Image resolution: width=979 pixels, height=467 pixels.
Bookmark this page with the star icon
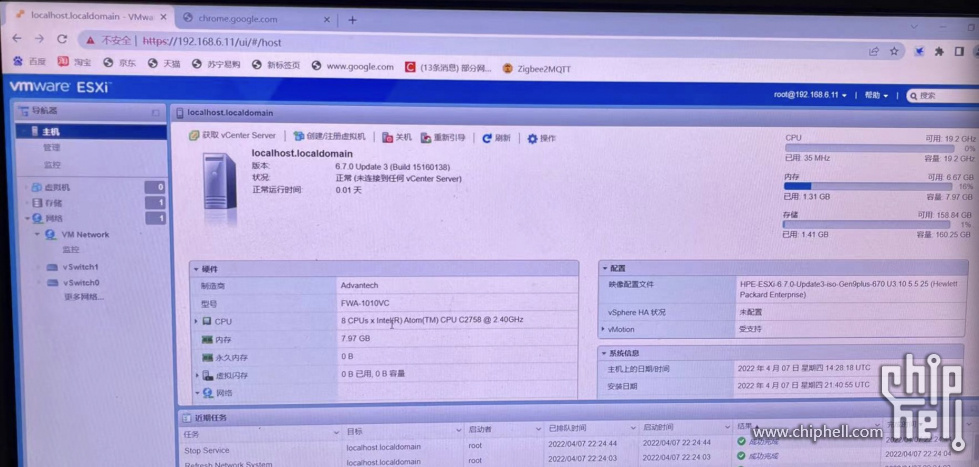894,52
